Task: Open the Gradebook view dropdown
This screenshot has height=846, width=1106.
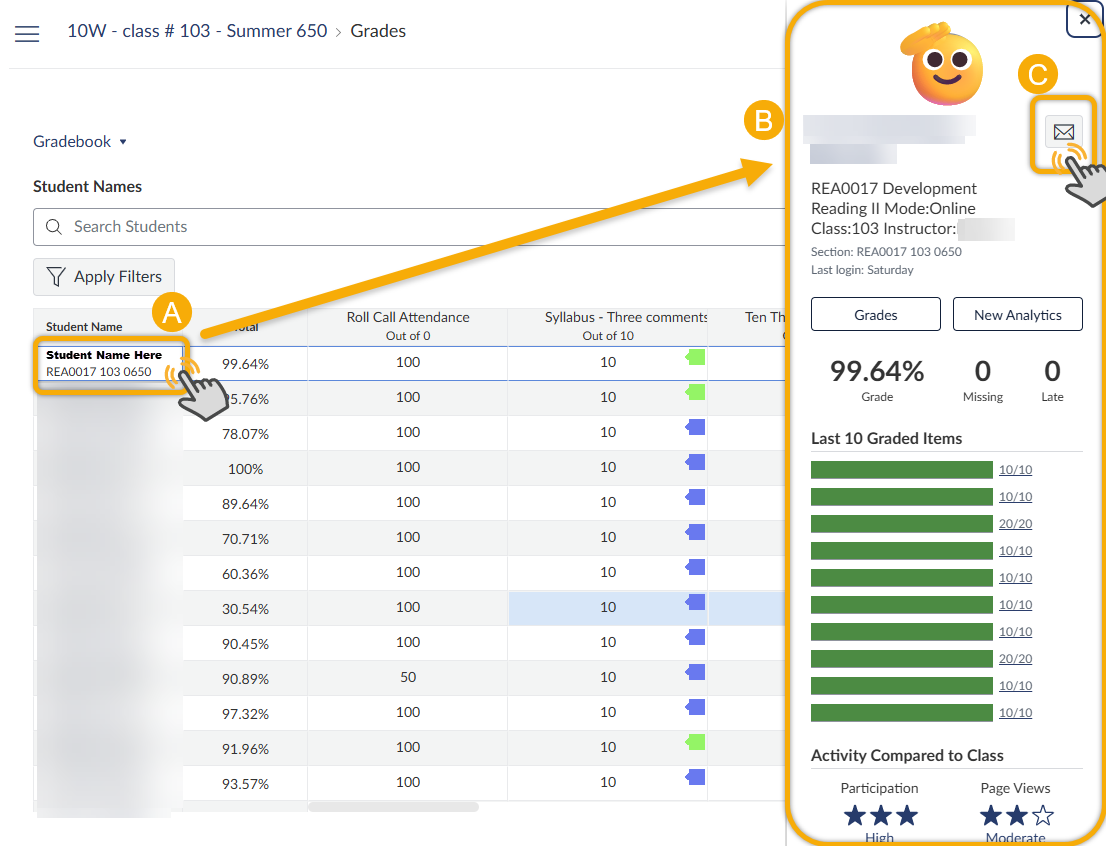Action: point(80,142)
